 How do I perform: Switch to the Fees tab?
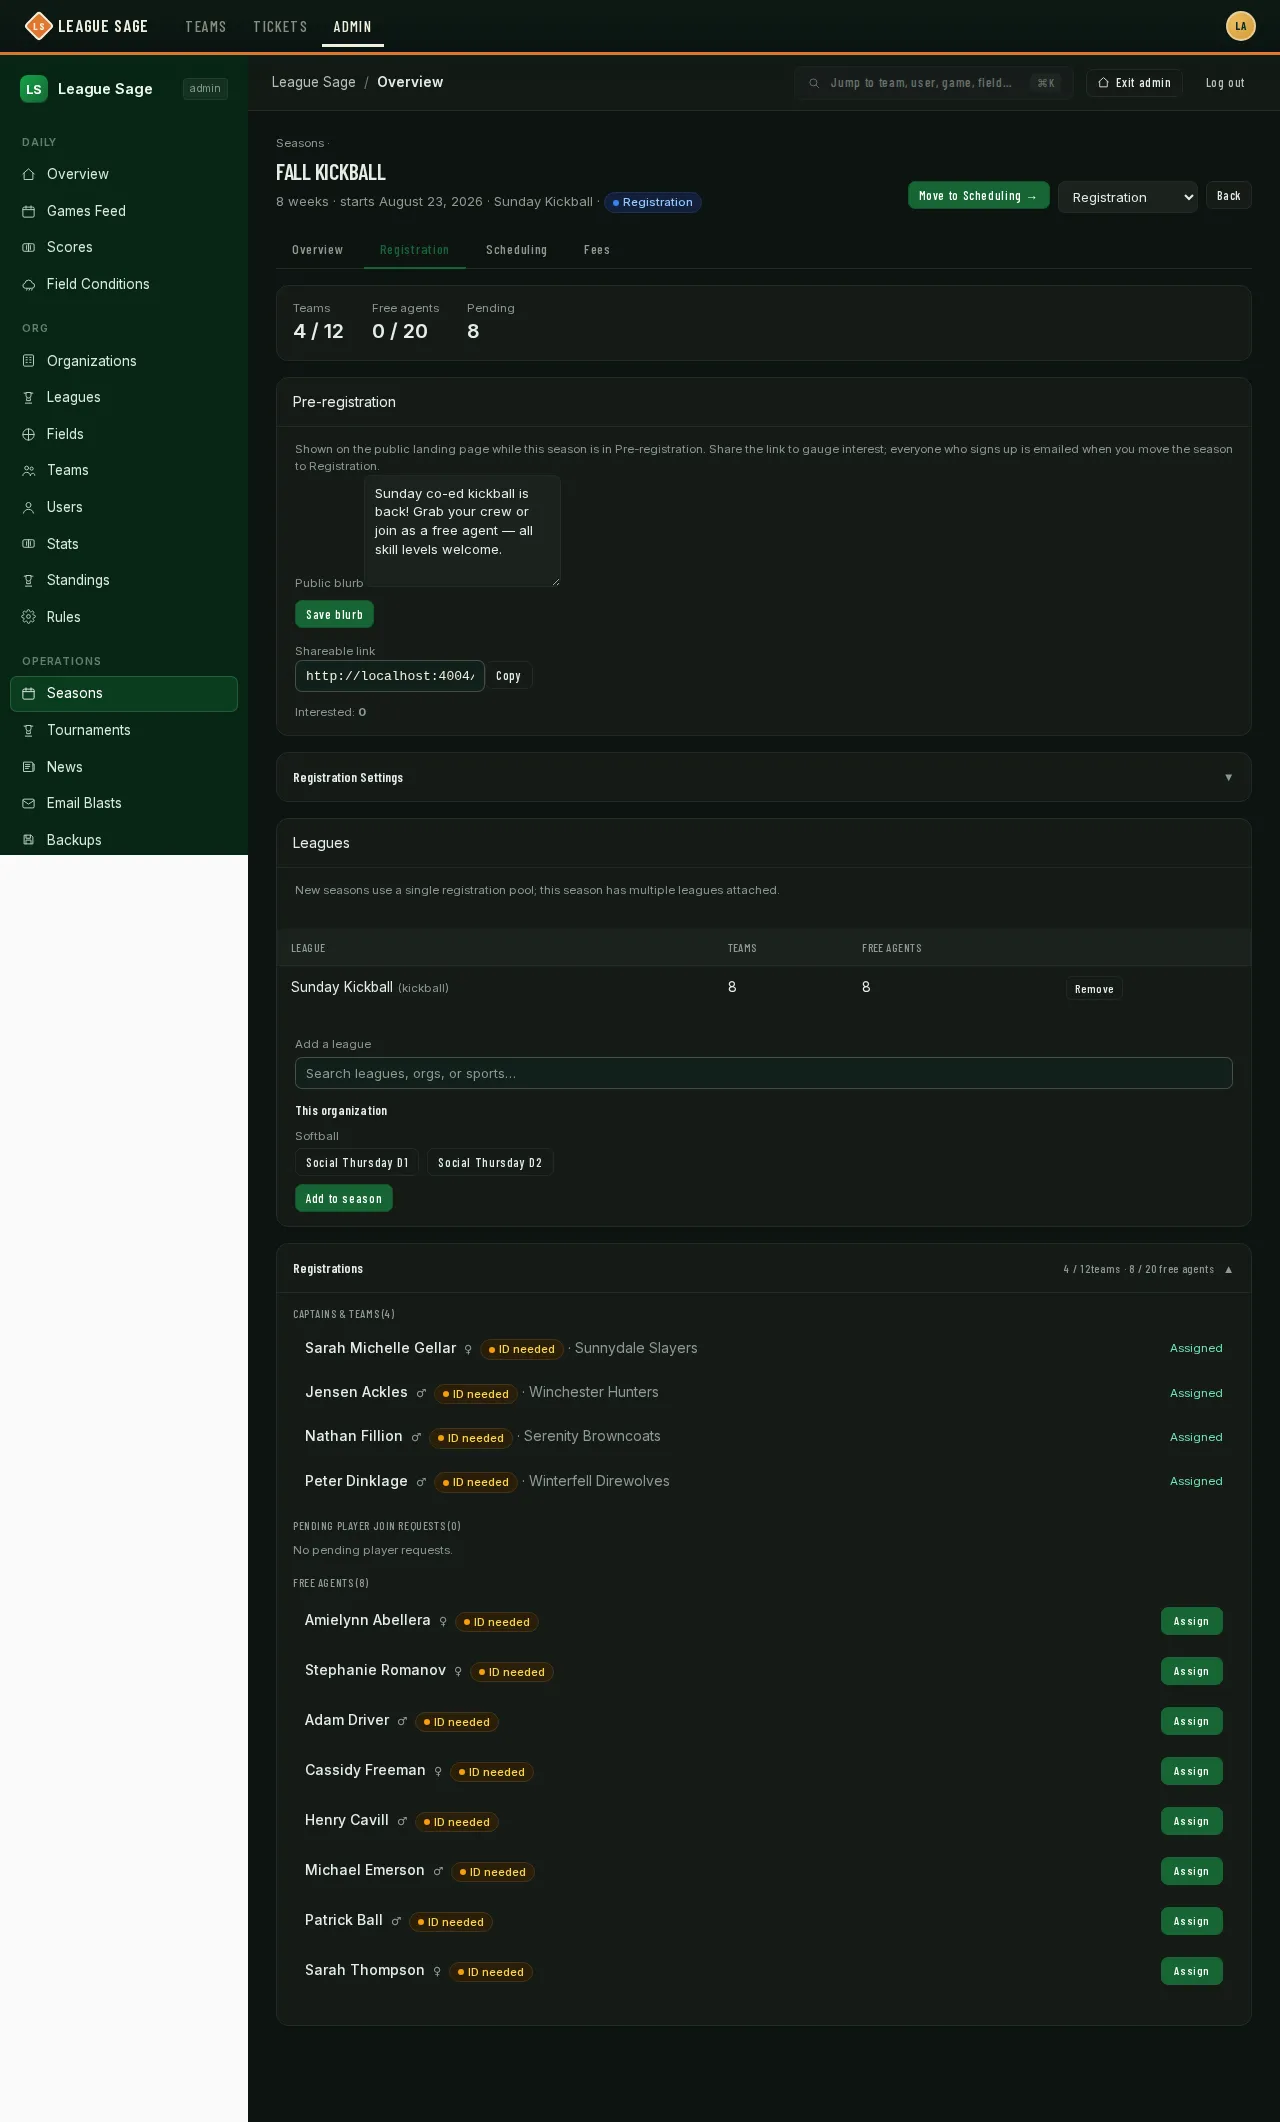pos(597,250)
